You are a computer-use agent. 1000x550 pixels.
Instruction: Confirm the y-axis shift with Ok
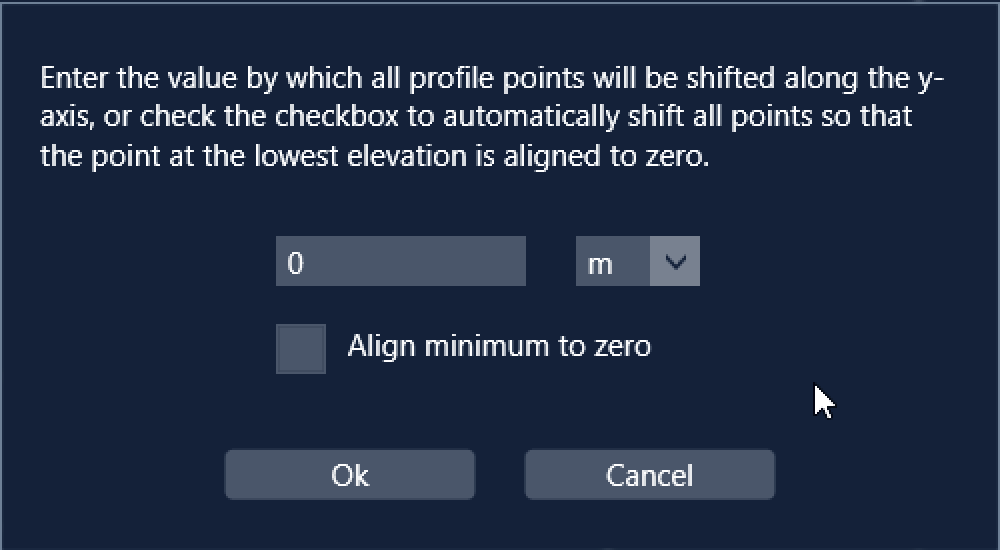(349, 475)
